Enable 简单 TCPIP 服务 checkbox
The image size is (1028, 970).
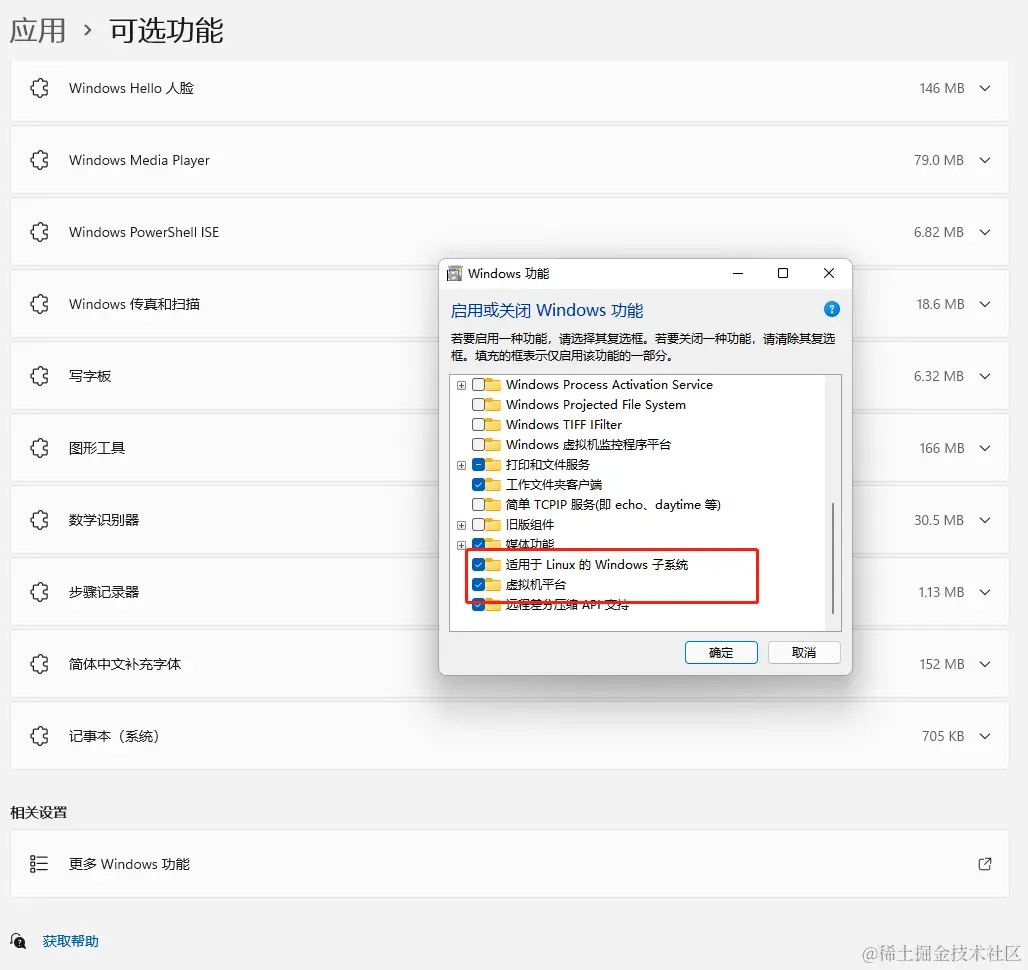(x=479, y=505)
